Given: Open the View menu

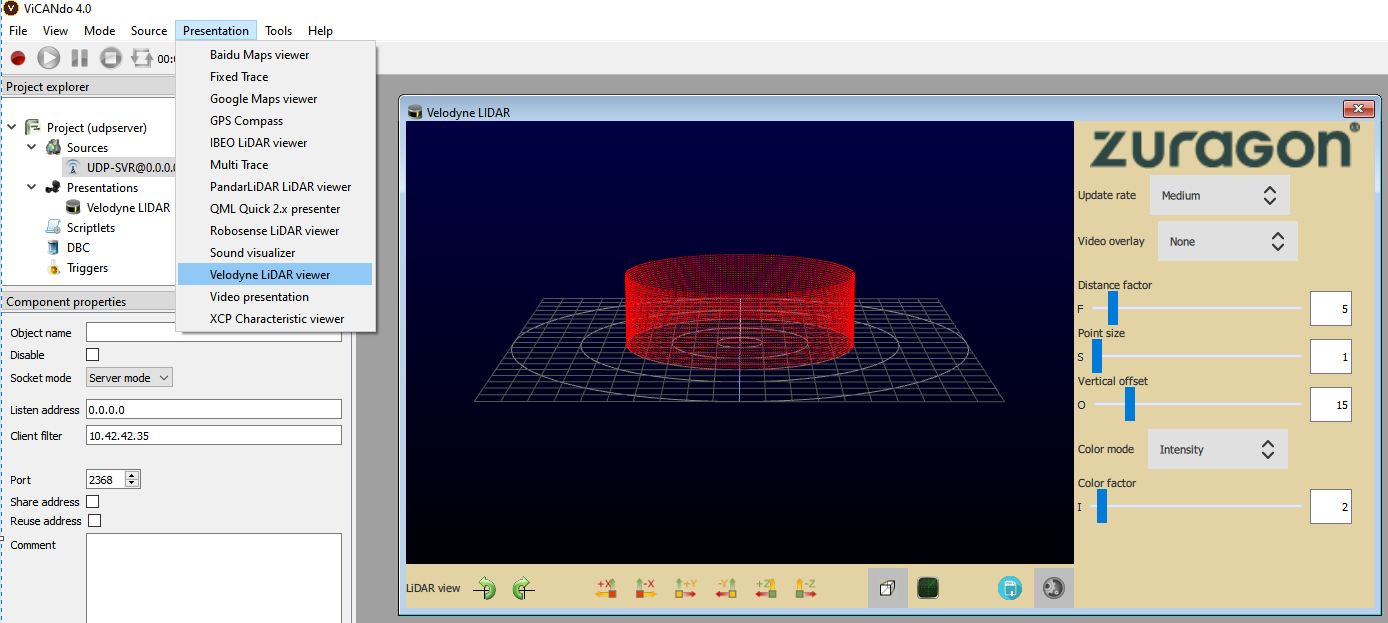Looking at the screenshot, I should click(56, 31).
